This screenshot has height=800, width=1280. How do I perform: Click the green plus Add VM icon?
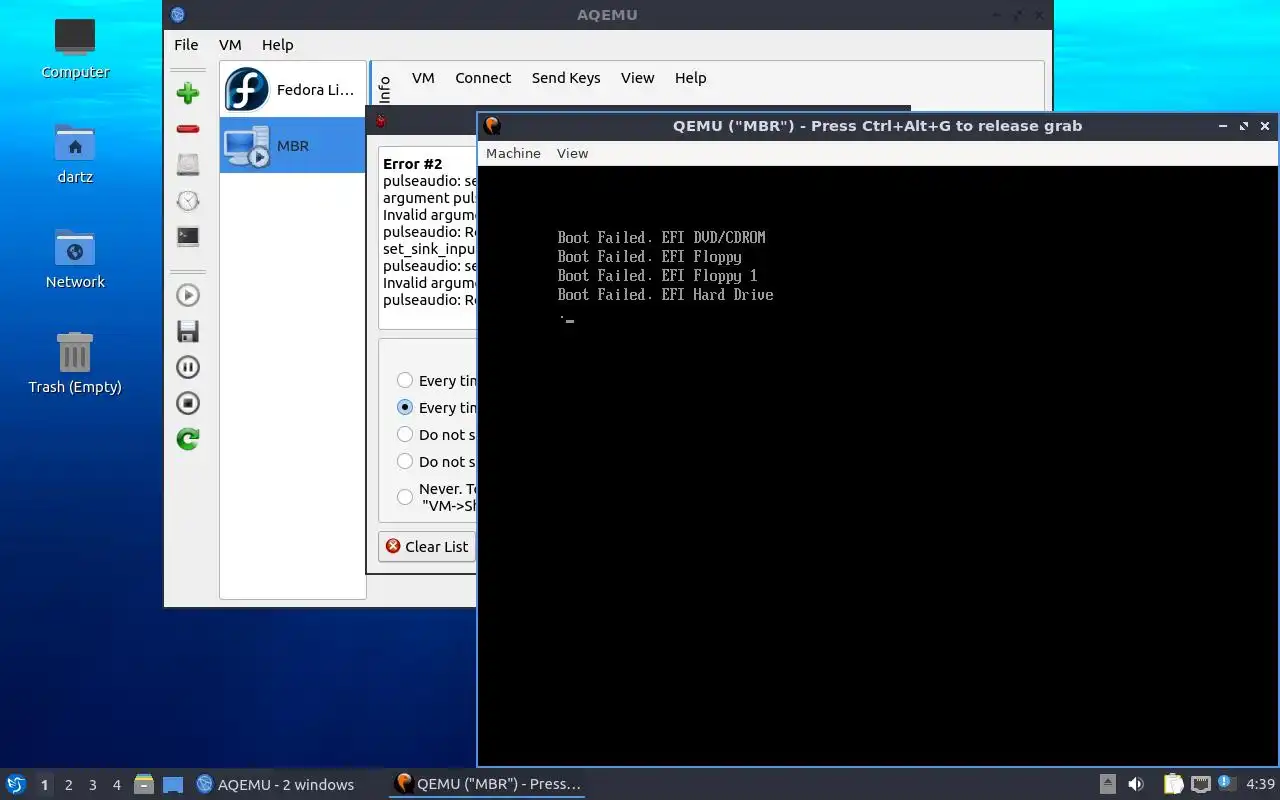(188, 94)
